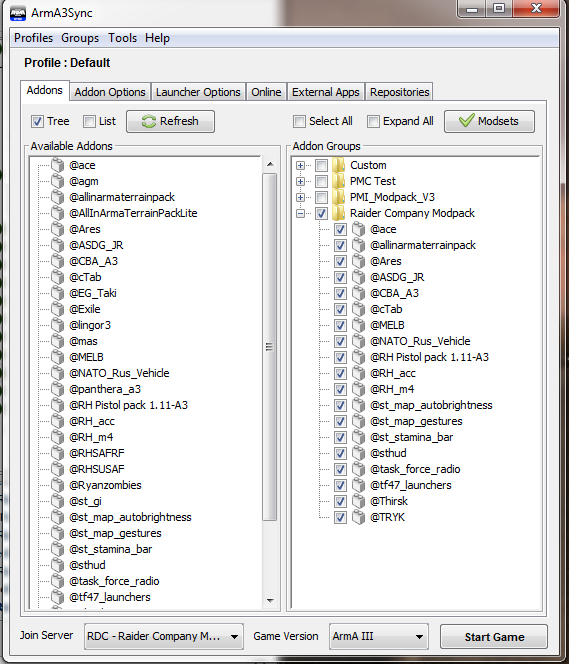The image size is (569, 664).
Task: Click the addon icon beside @panthera_a3
Action: [x=58, y=389]
